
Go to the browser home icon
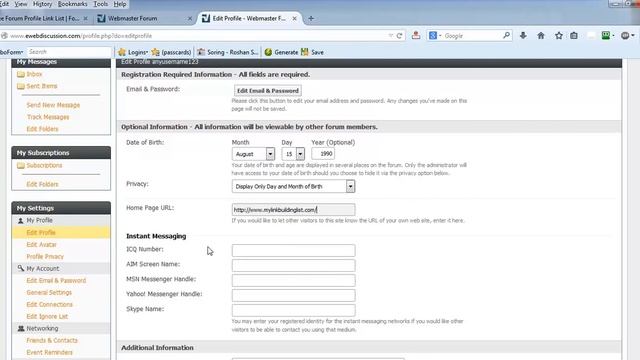541,36
